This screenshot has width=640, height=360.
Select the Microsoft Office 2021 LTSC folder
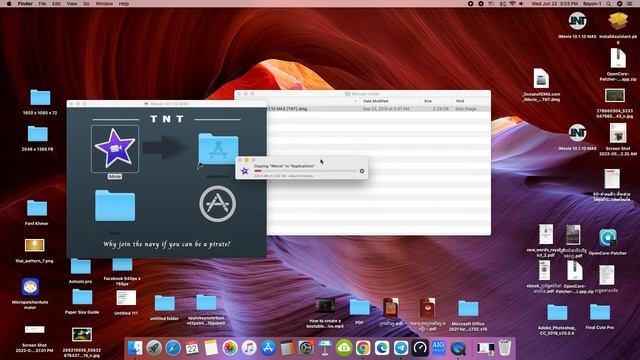[x=468, y=309]
